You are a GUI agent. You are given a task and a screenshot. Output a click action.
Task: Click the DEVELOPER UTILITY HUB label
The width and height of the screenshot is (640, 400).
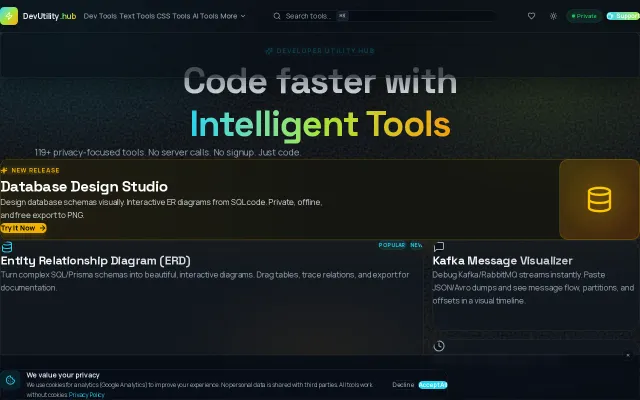pyautogui.click(x=320, y=51)
